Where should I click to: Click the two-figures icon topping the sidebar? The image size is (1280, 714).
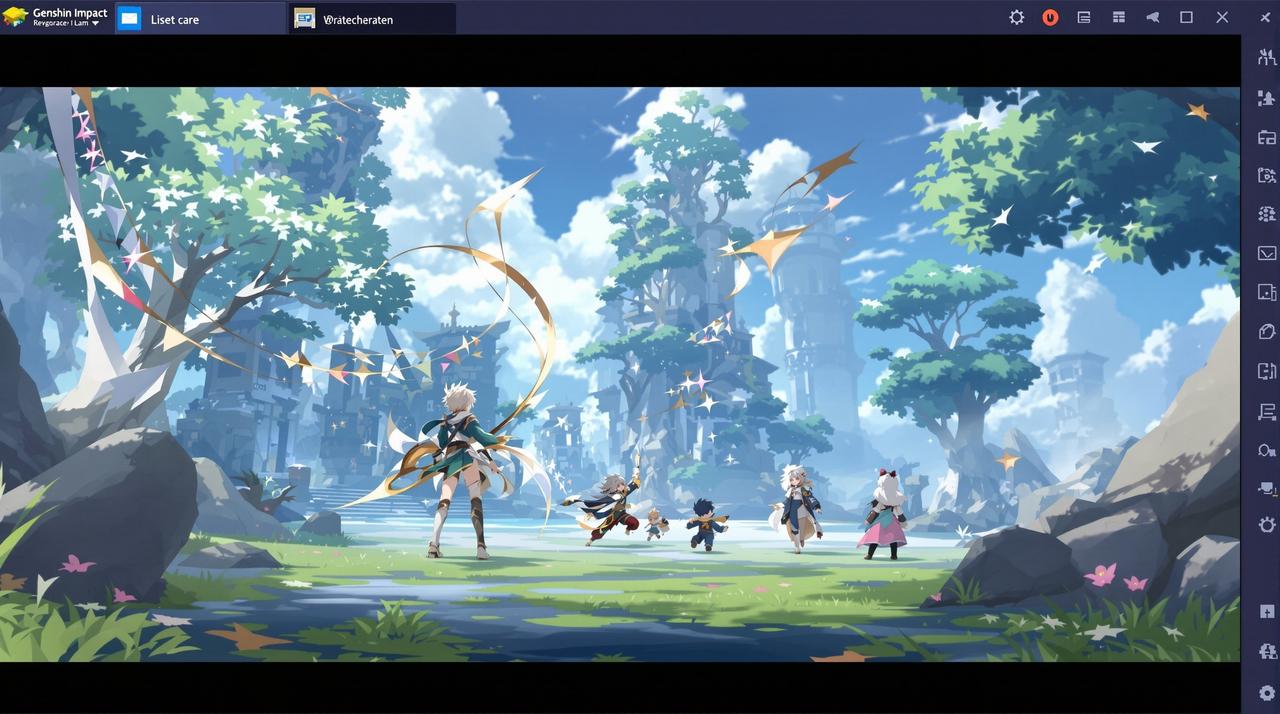(x=1266, y=57)
